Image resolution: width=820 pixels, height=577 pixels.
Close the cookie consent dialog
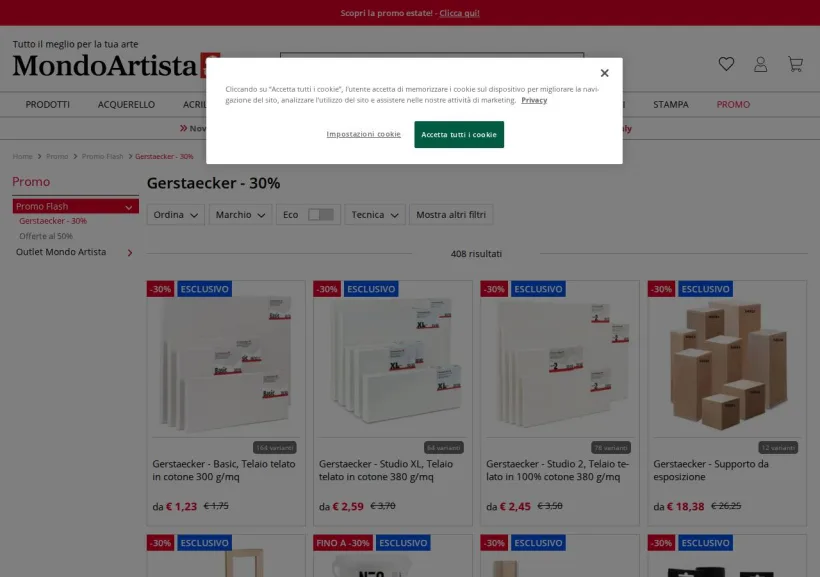(605, 73)
